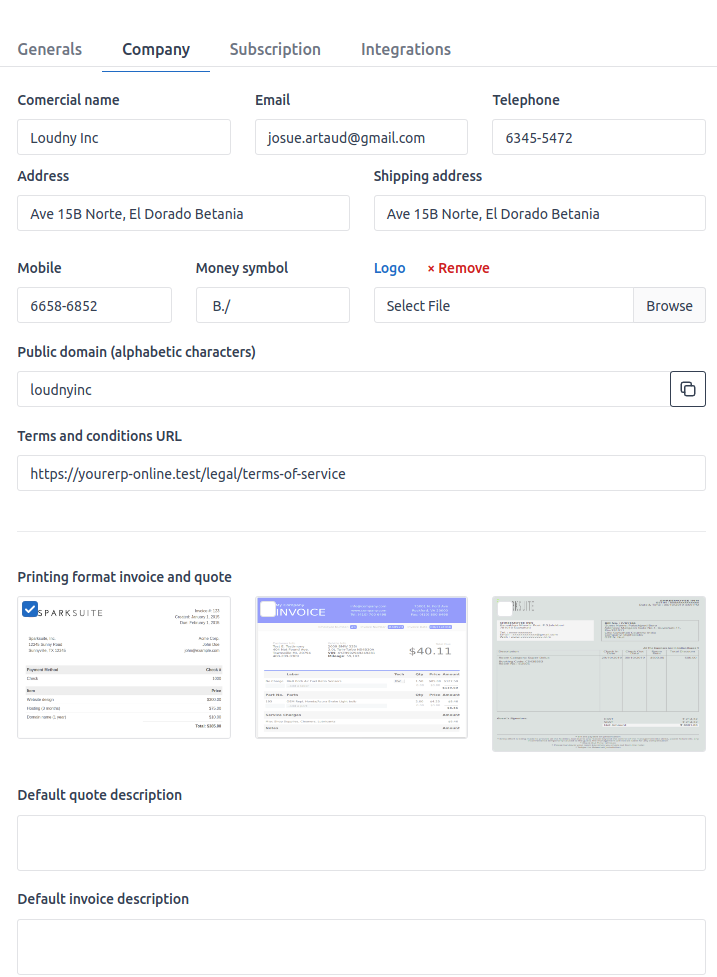The height and width of the screenshot is (977, 717).
Task: Click the Default quote description textarea
Action: (x=361, y=842)
